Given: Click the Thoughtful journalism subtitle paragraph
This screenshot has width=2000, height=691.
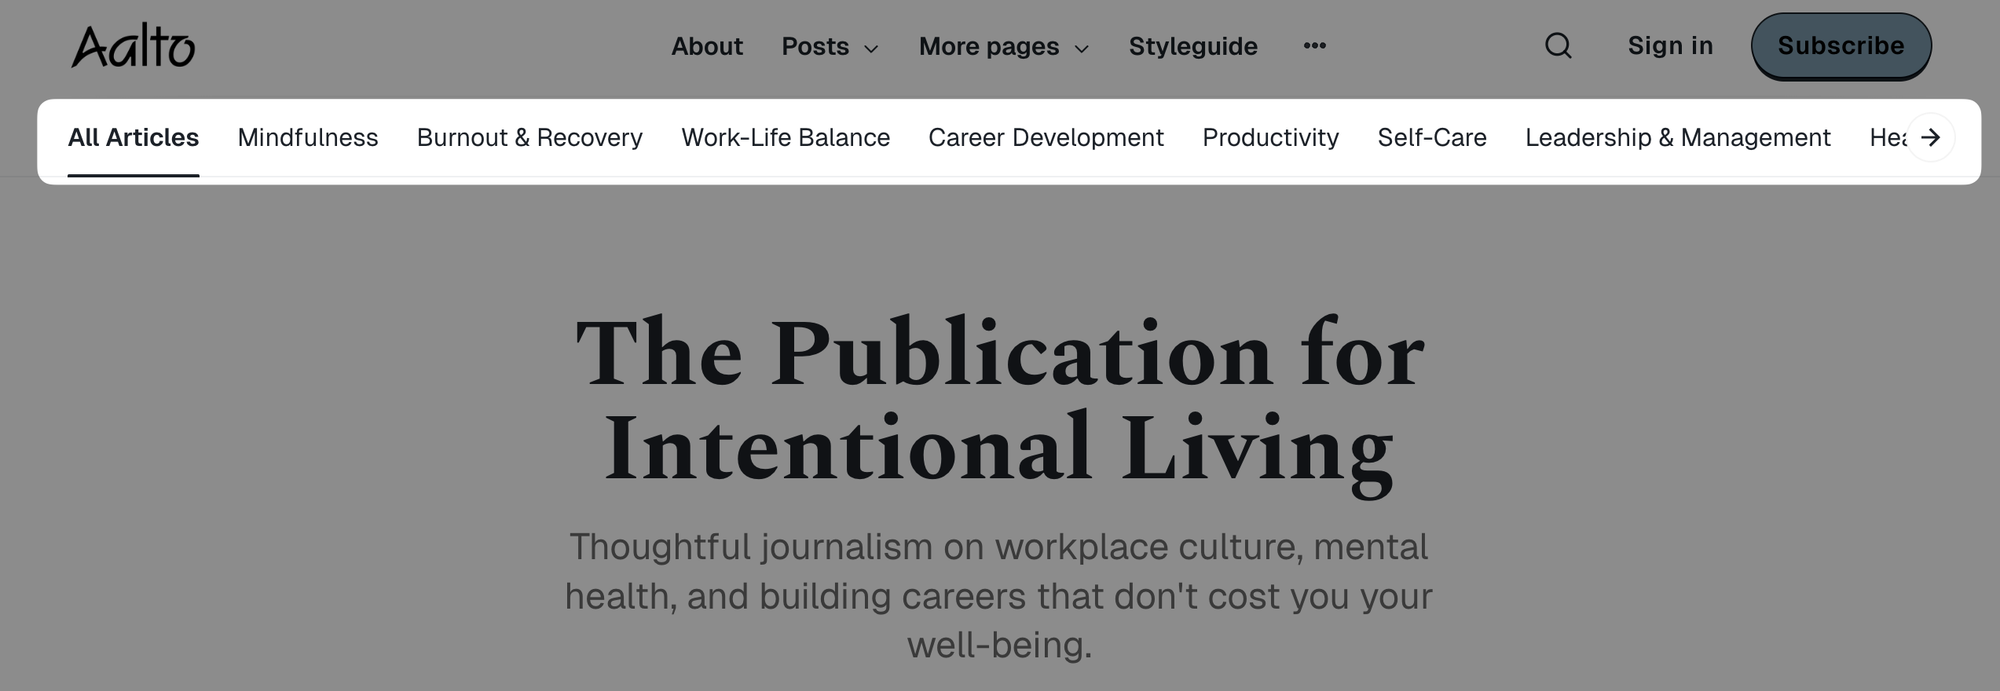Looking at the screenshot, I should tap(999, 595).
